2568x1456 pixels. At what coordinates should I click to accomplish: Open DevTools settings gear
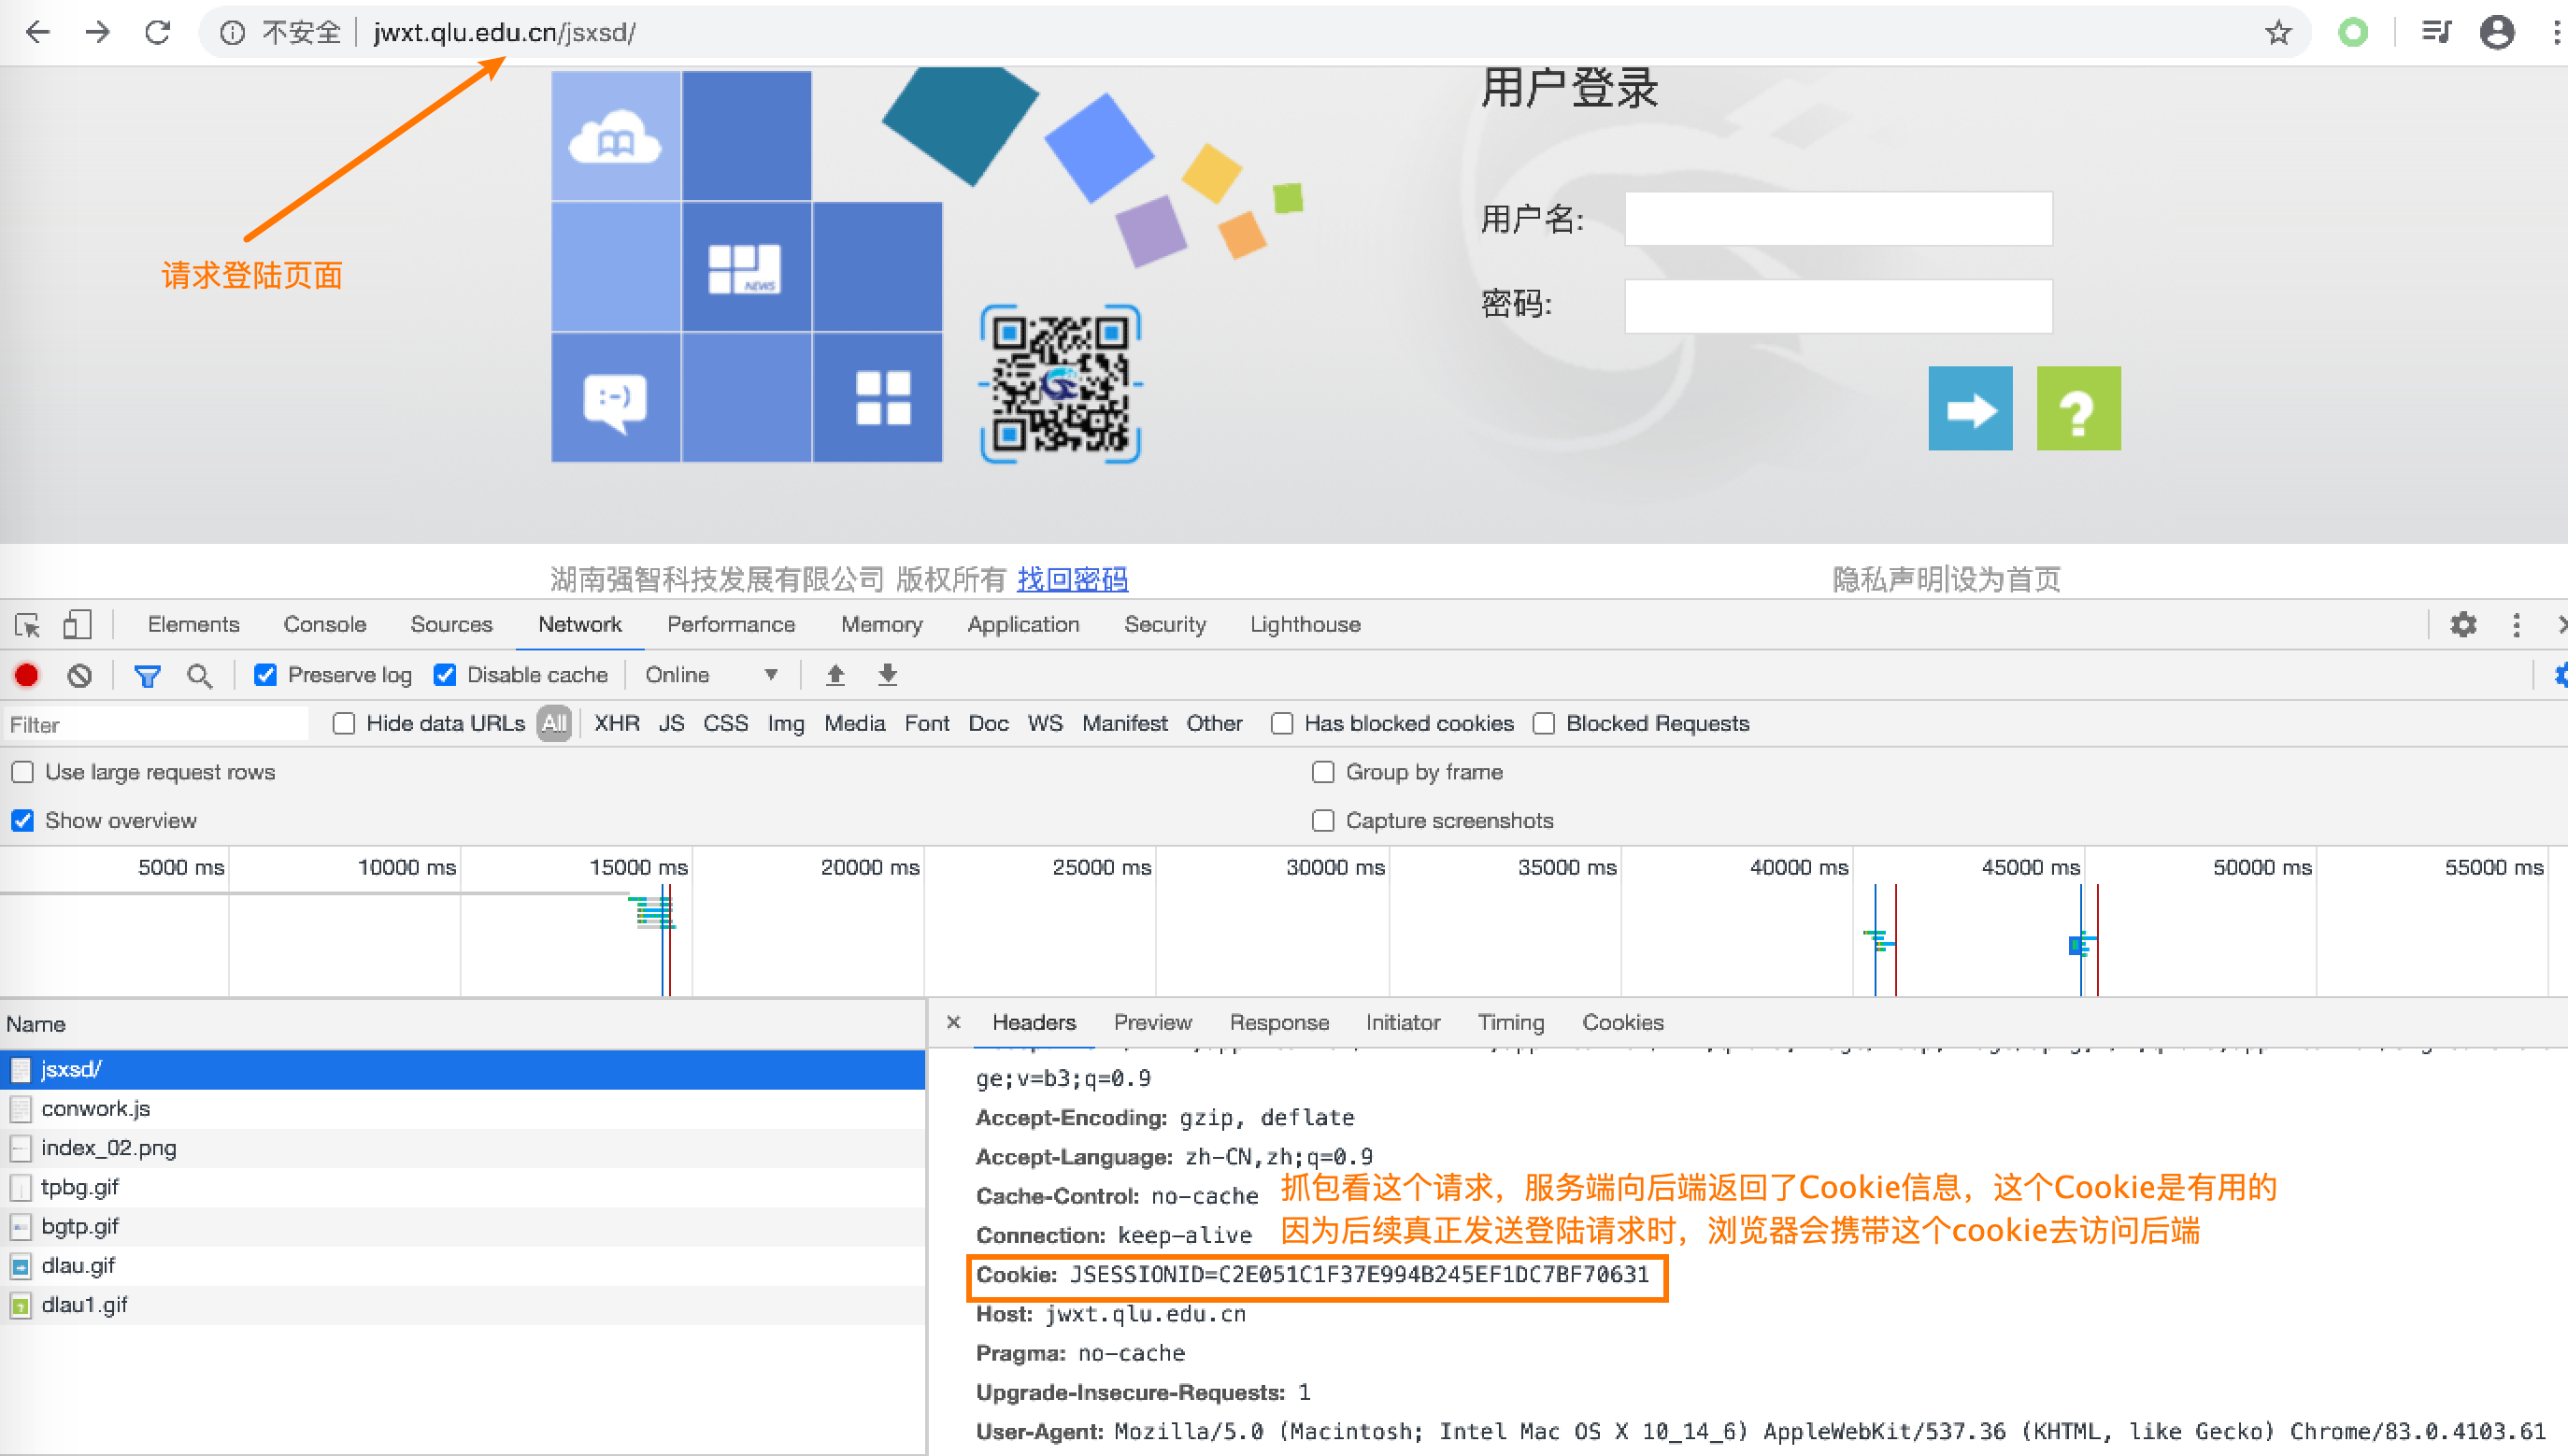point(2463,624)
